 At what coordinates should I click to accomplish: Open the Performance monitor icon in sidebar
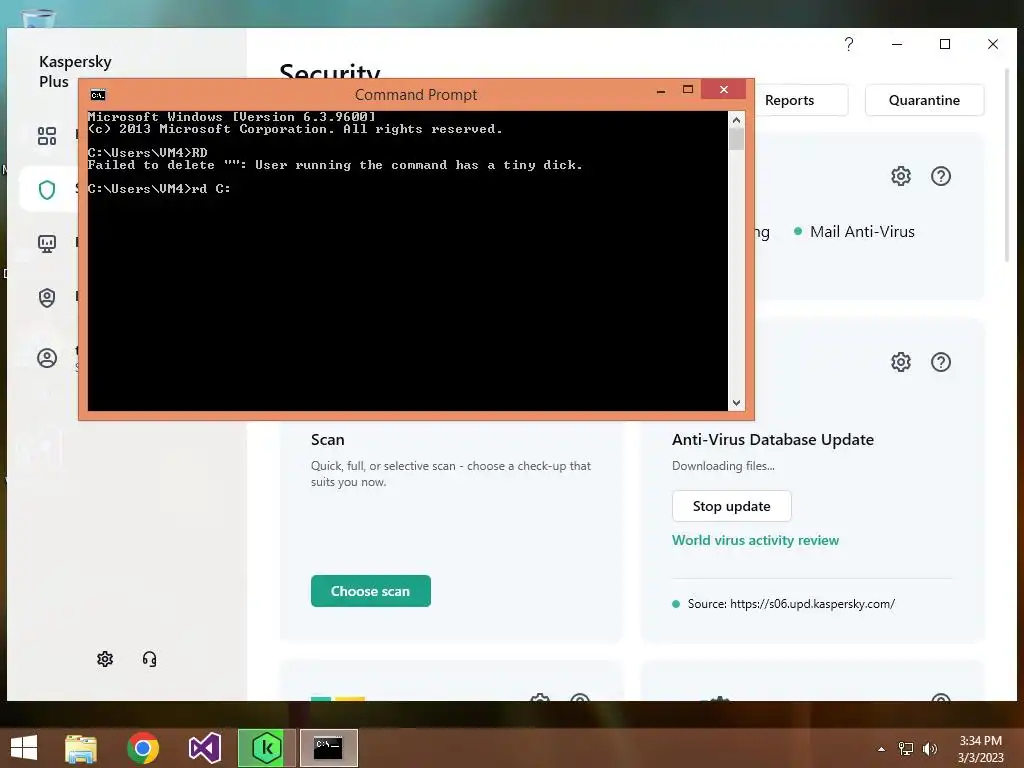[47, 244]
